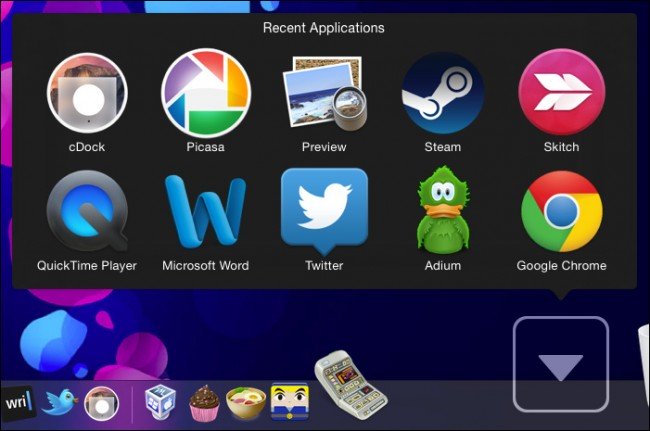650x431 pixels.
Task: Open the tricorder gadget Dock icon
Action: (351, 385)
